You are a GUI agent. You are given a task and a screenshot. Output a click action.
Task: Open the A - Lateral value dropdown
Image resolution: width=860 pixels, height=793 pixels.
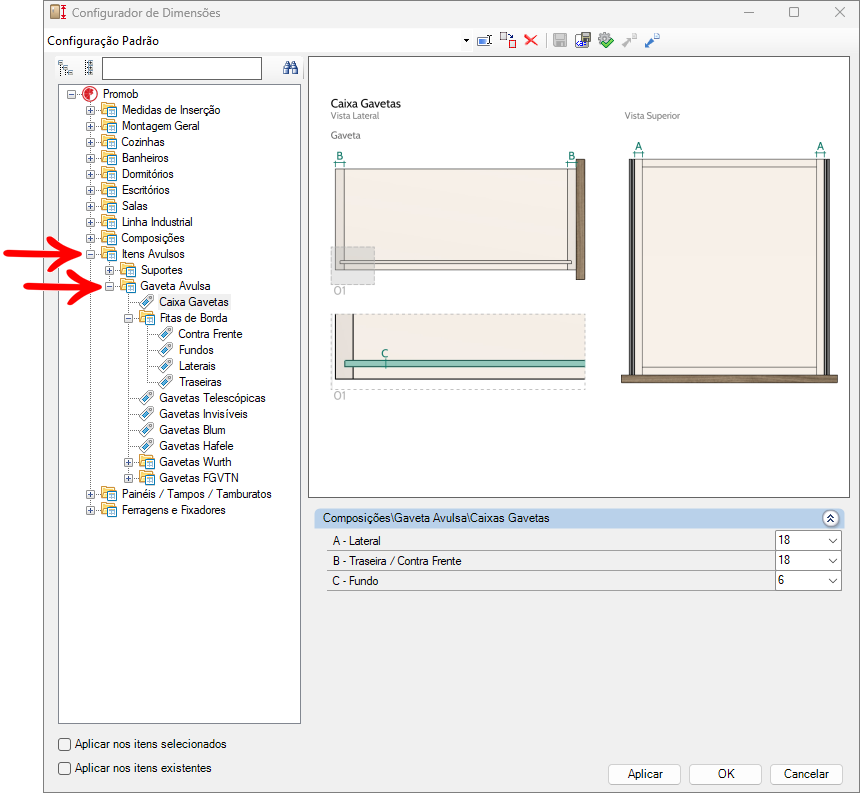(833, 541)
